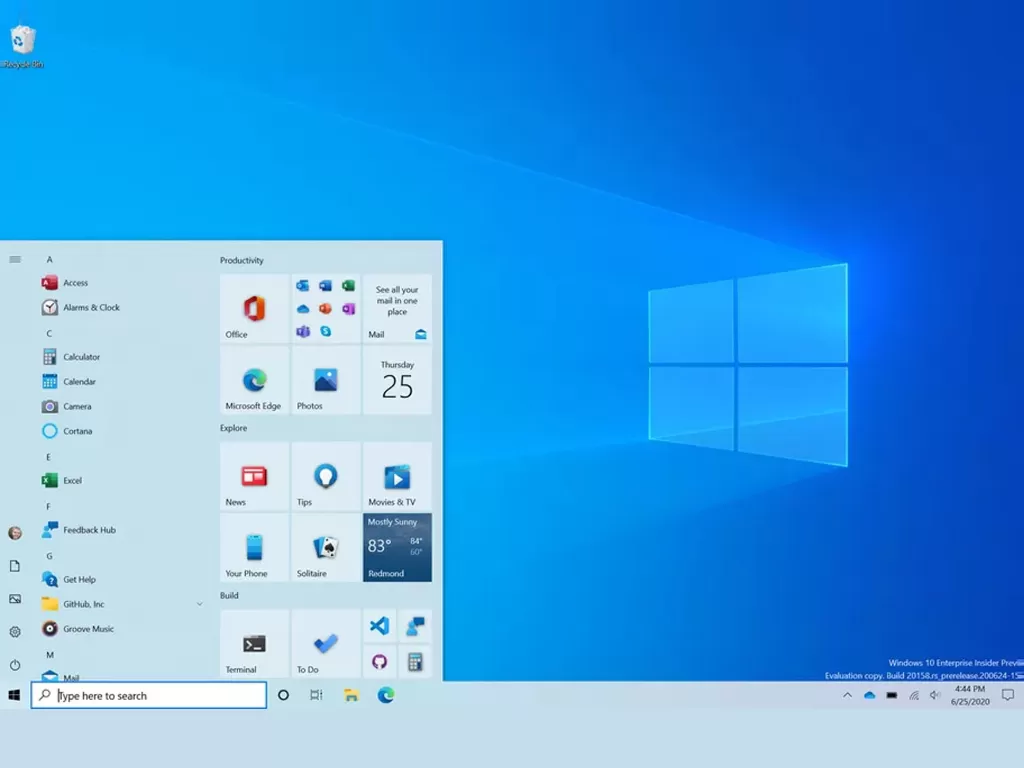The height and width of the screenshot is (768, 1024).
Task: Launch Excel from the app list
Action: 121,481
